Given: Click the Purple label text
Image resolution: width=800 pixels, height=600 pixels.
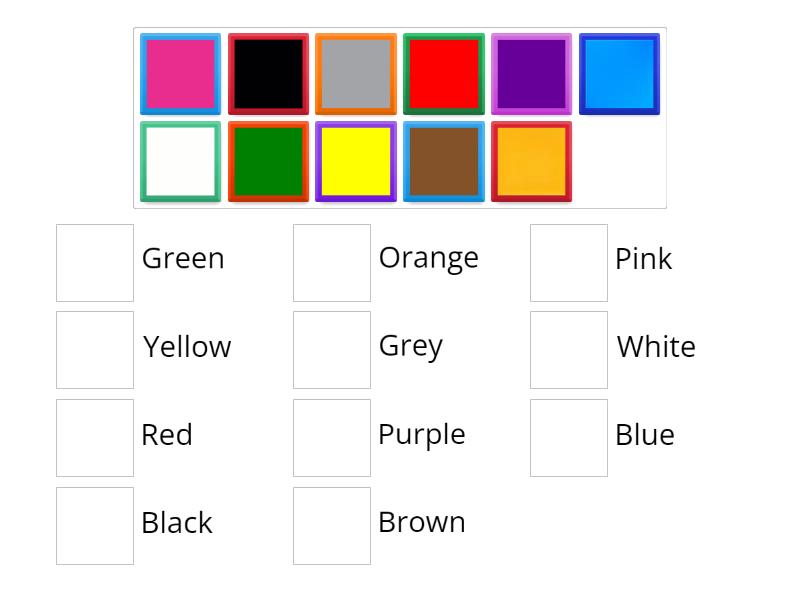Looking at the screenshot, I should click(422, 434).
